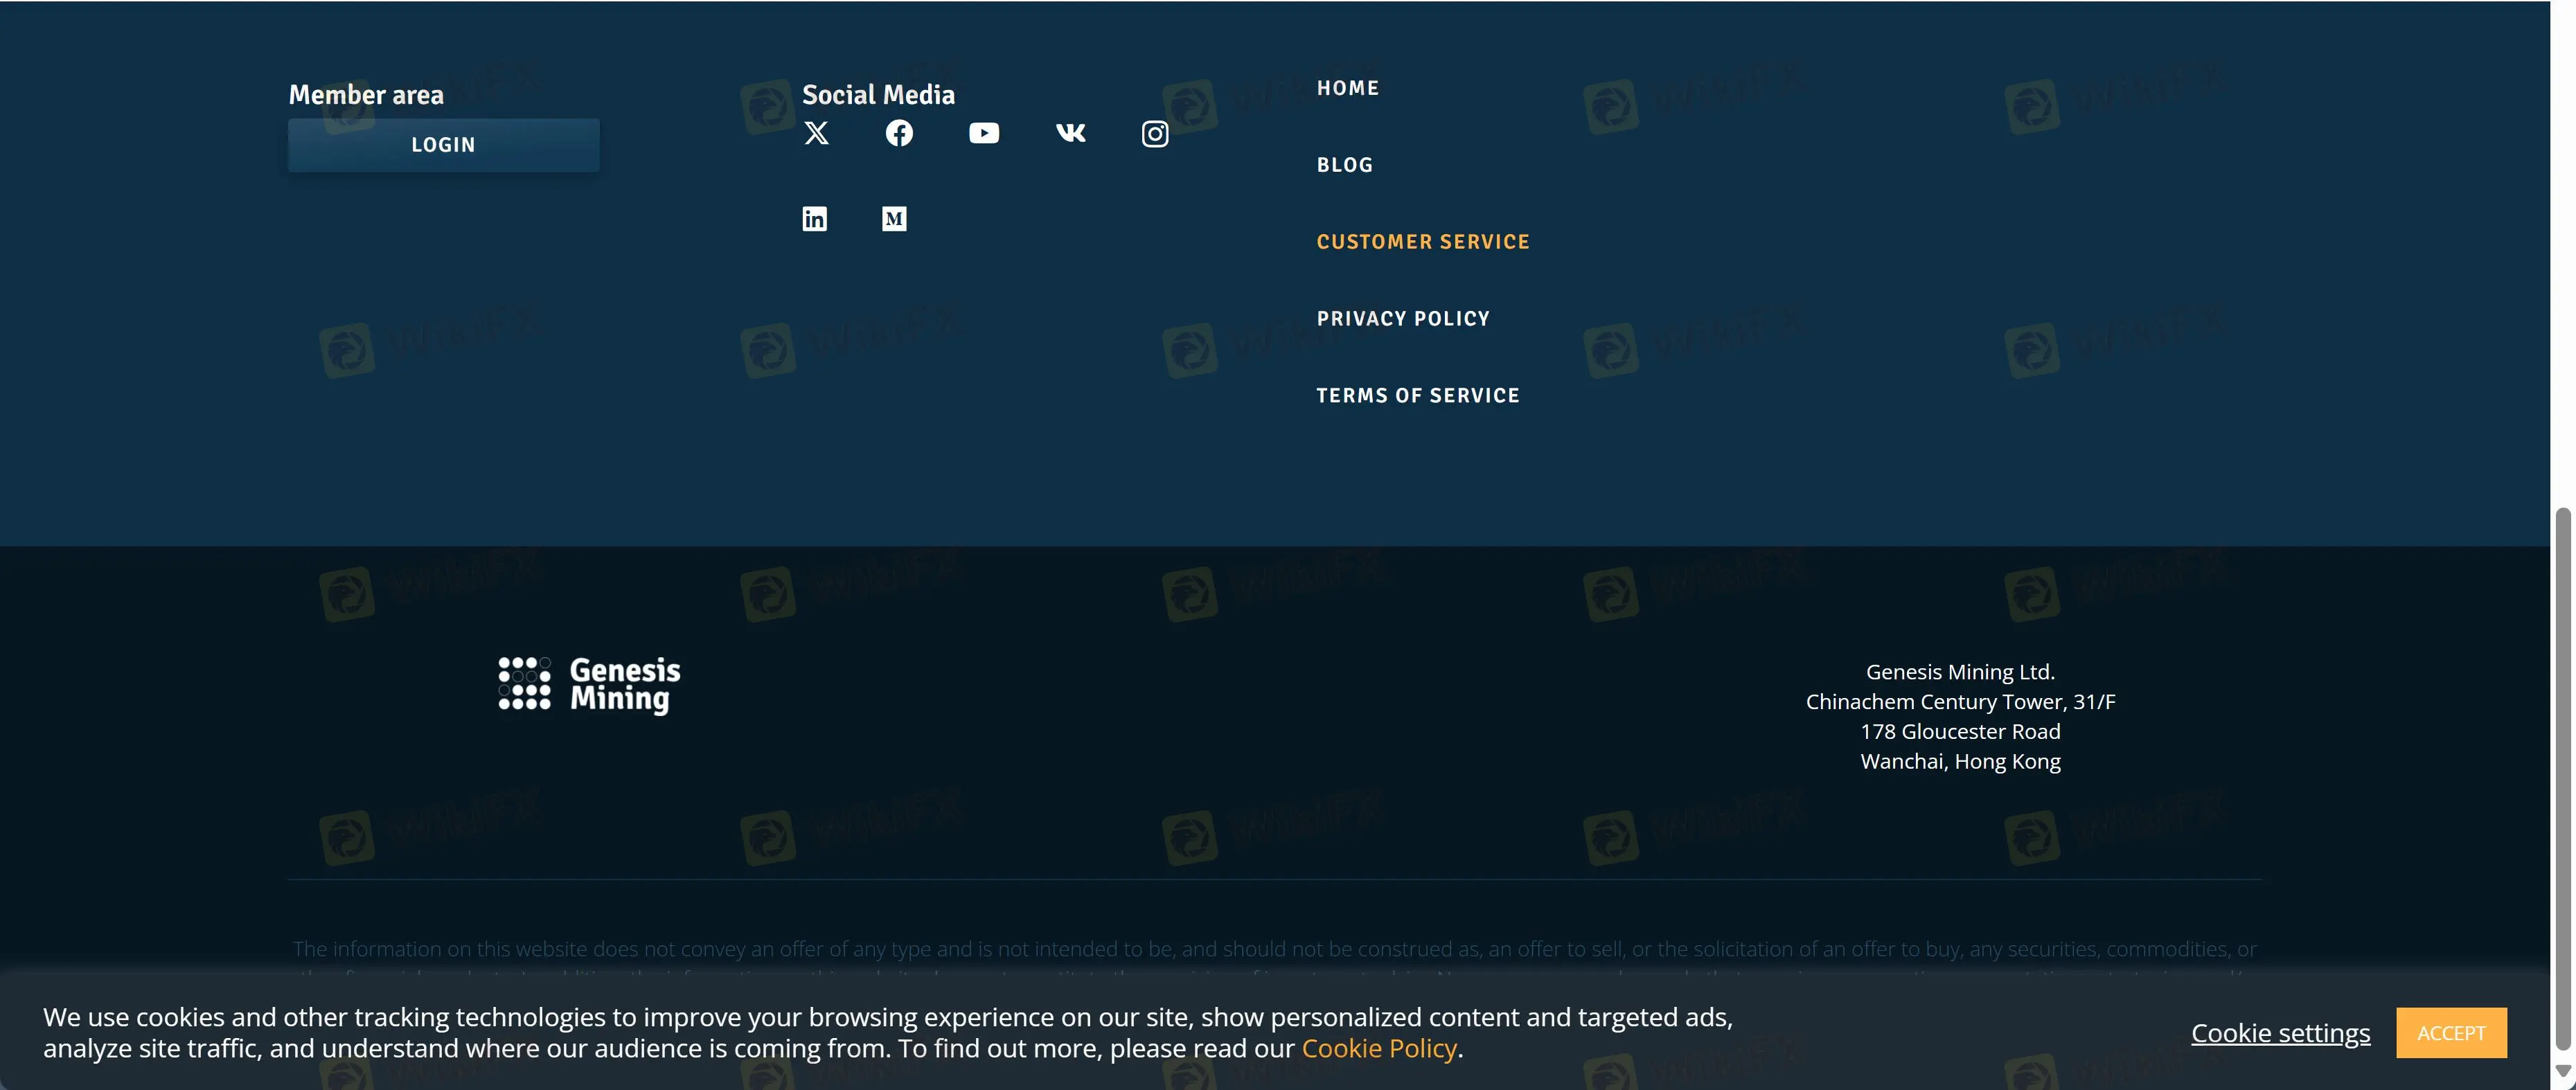Screen dimensions: 2576x1090
Task: Open the Medium social icon
Action: (894, 219)
